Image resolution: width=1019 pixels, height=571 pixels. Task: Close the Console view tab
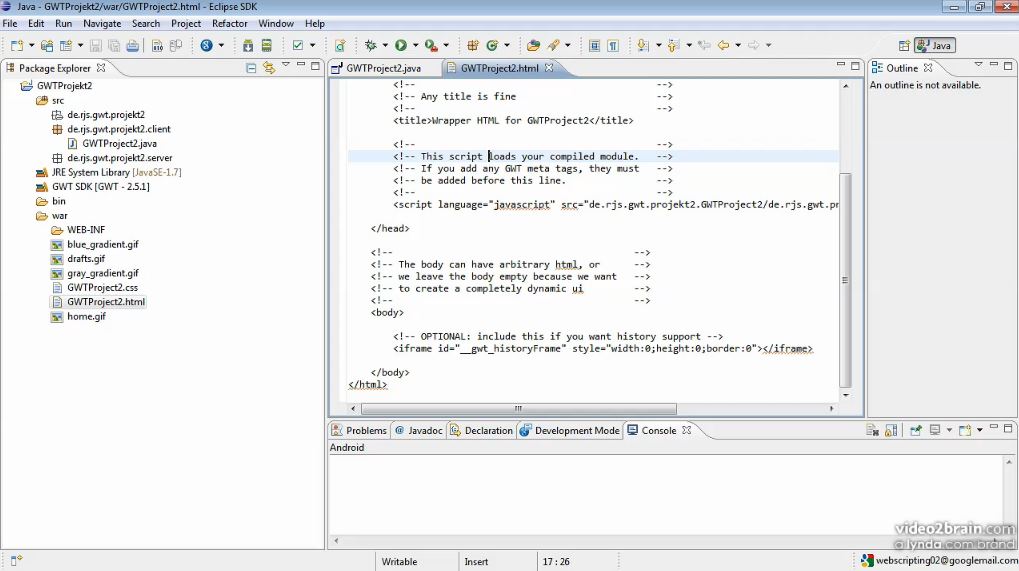point(687,430)
